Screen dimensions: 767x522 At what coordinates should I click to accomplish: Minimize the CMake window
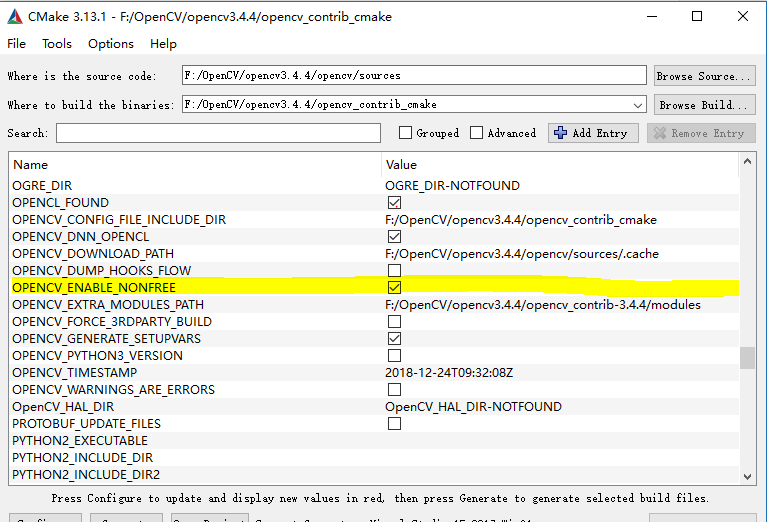[x=652, y=17]
